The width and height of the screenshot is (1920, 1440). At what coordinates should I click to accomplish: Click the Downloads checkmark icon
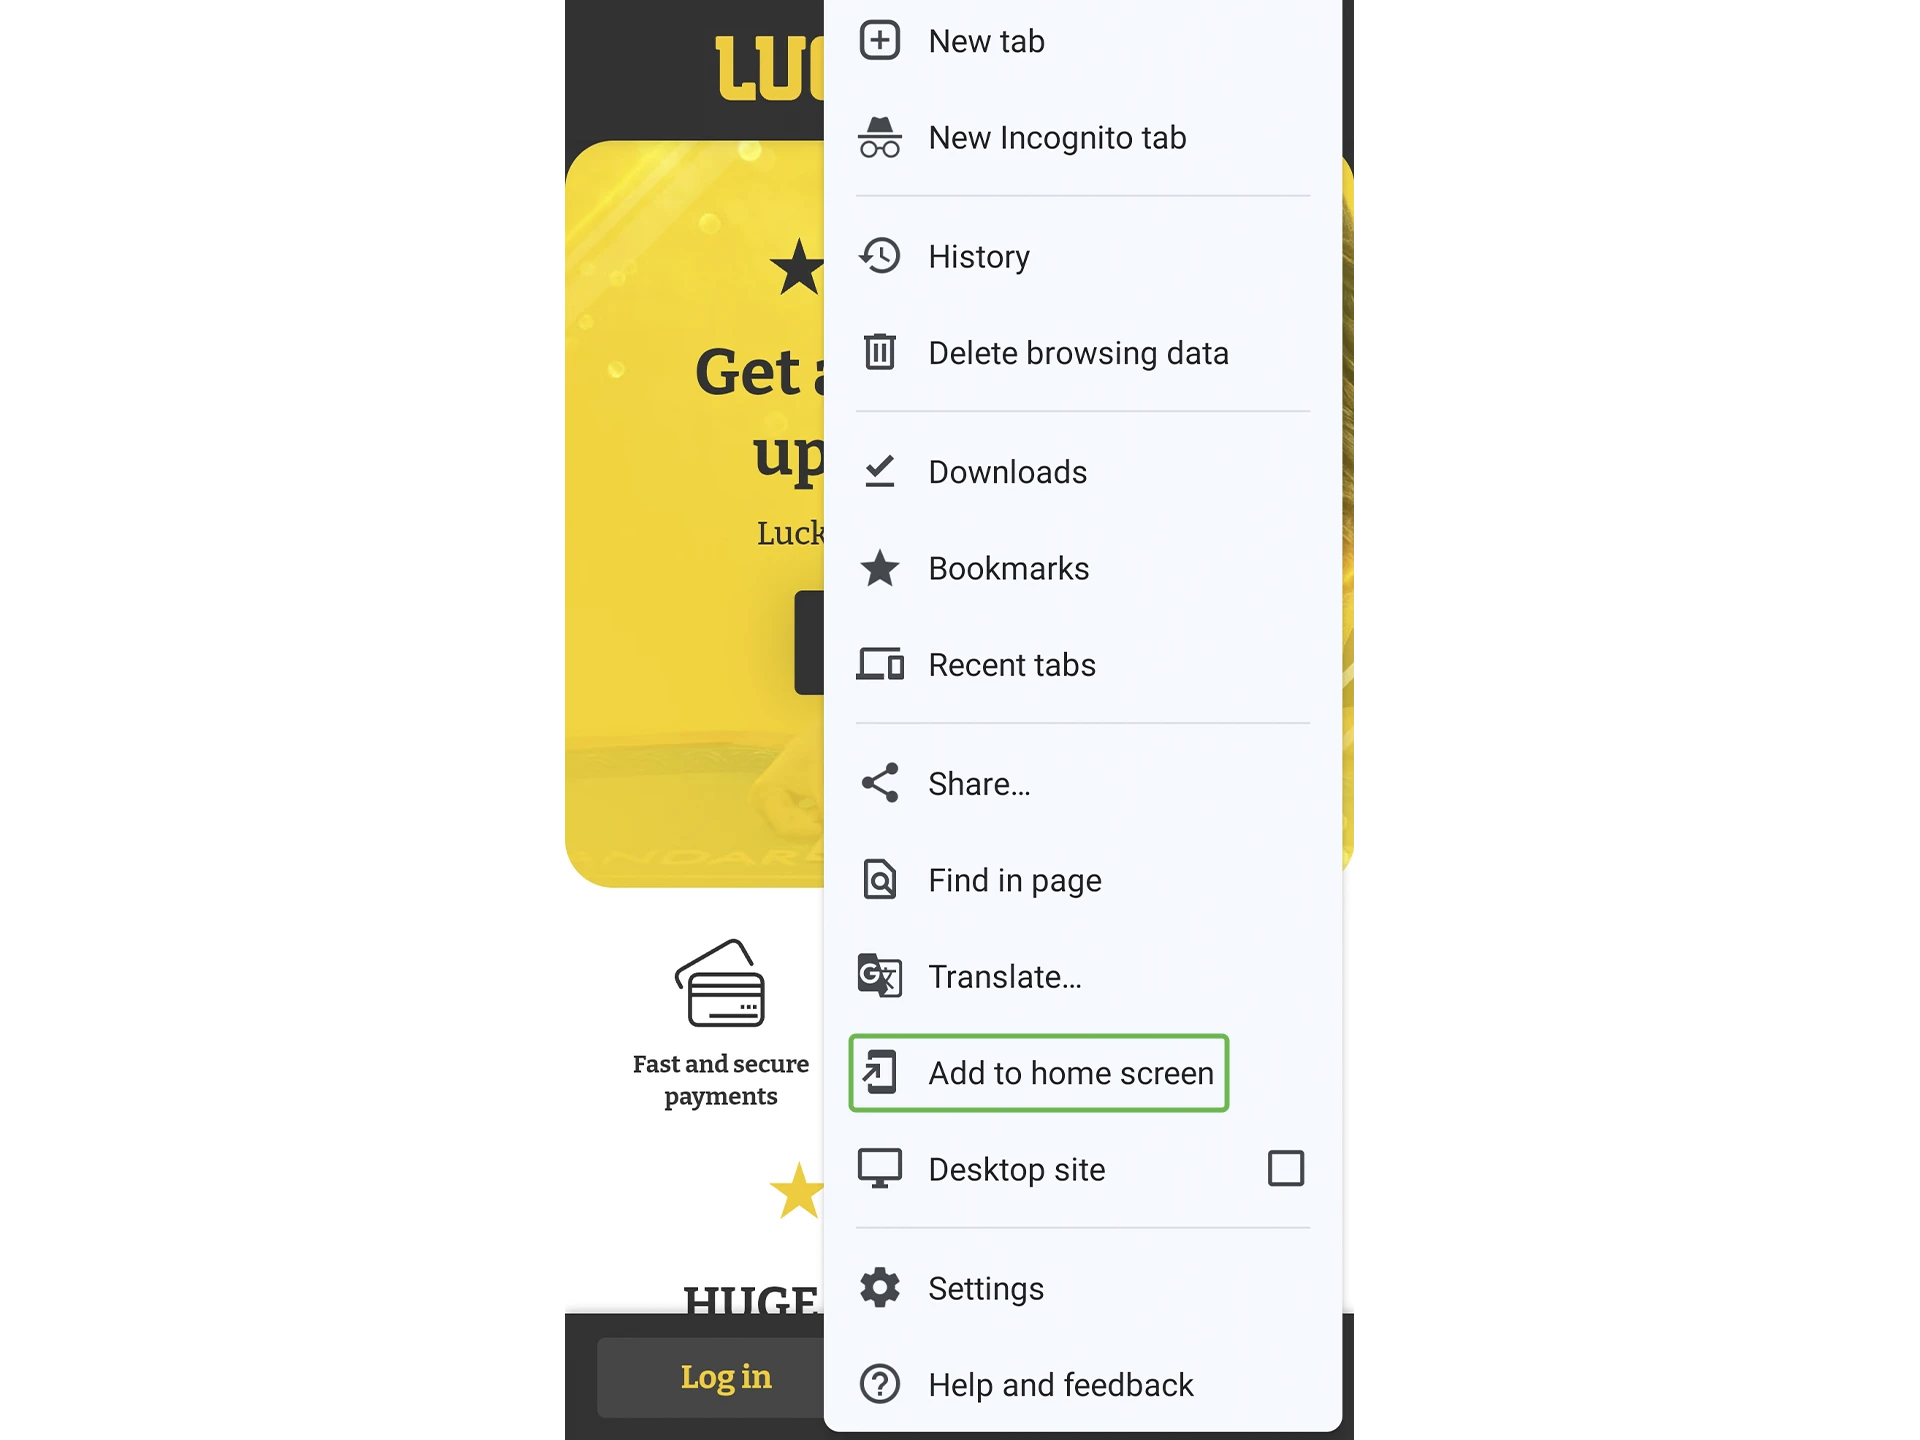pyautogui.click(x=880, y=470)
